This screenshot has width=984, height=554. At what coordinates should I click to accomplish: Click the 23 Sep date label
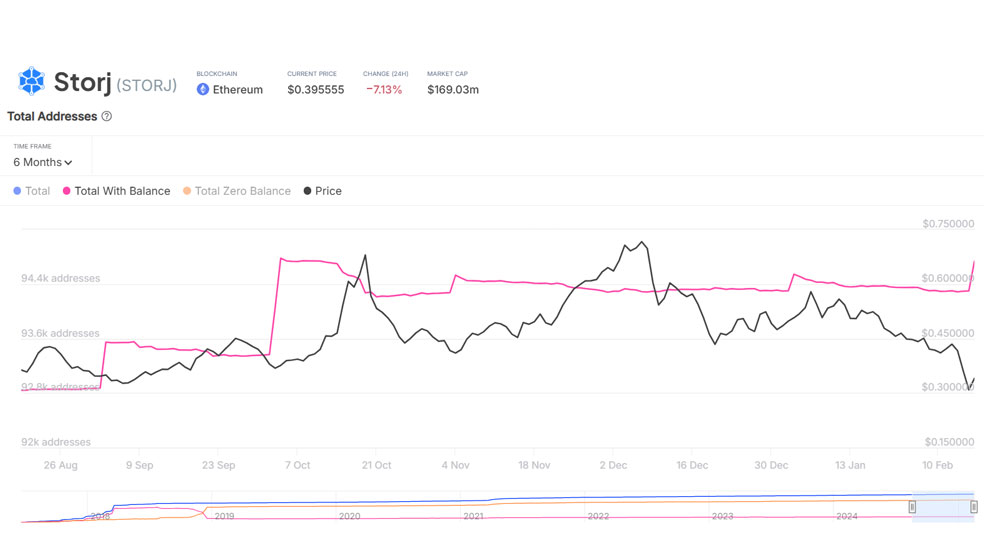click(218, 465)
